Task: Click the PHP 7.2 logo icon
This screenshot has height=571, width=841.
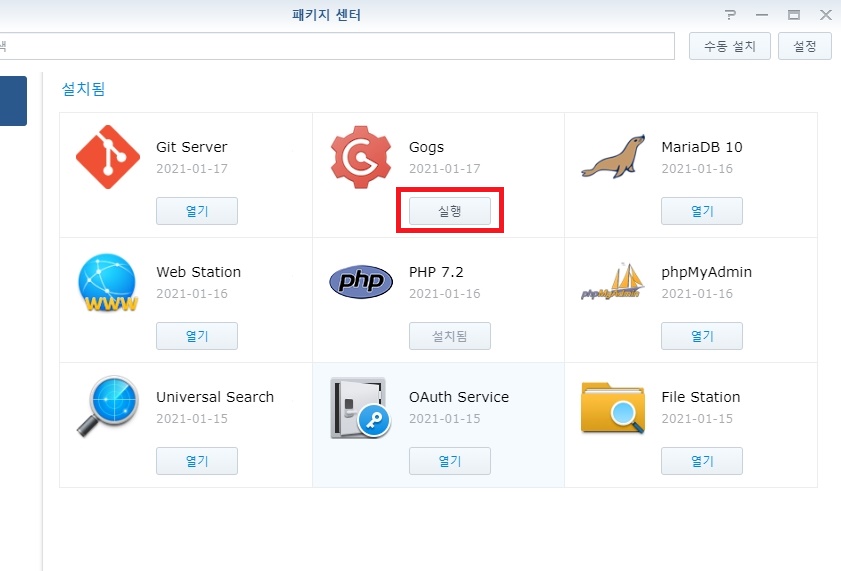Action: [361, 281]
